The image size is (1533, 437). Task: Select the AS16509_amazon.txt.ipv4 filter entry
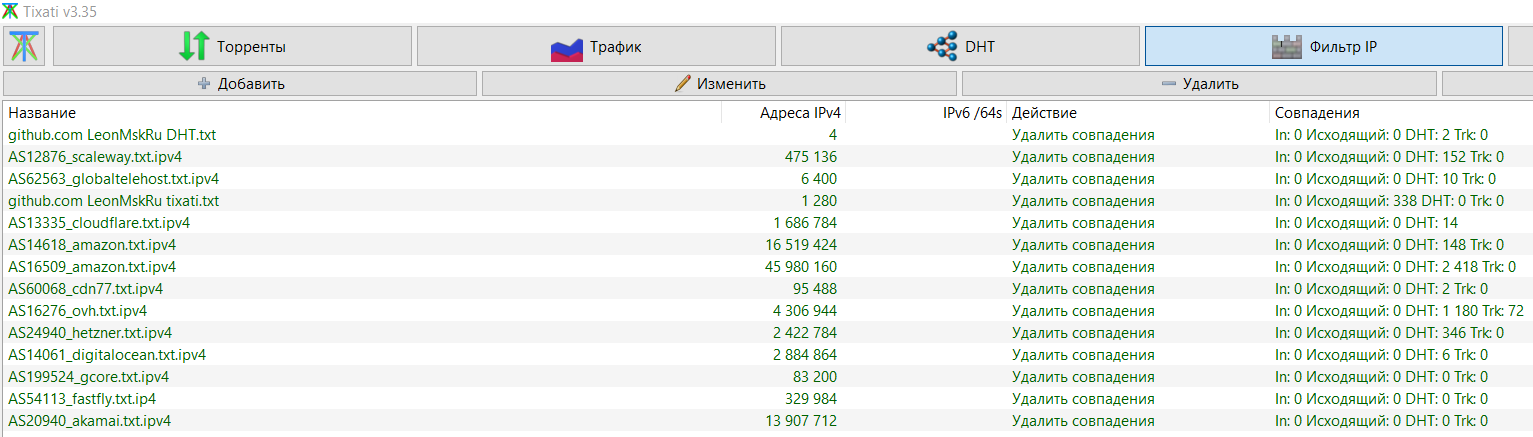coord(766,267)
